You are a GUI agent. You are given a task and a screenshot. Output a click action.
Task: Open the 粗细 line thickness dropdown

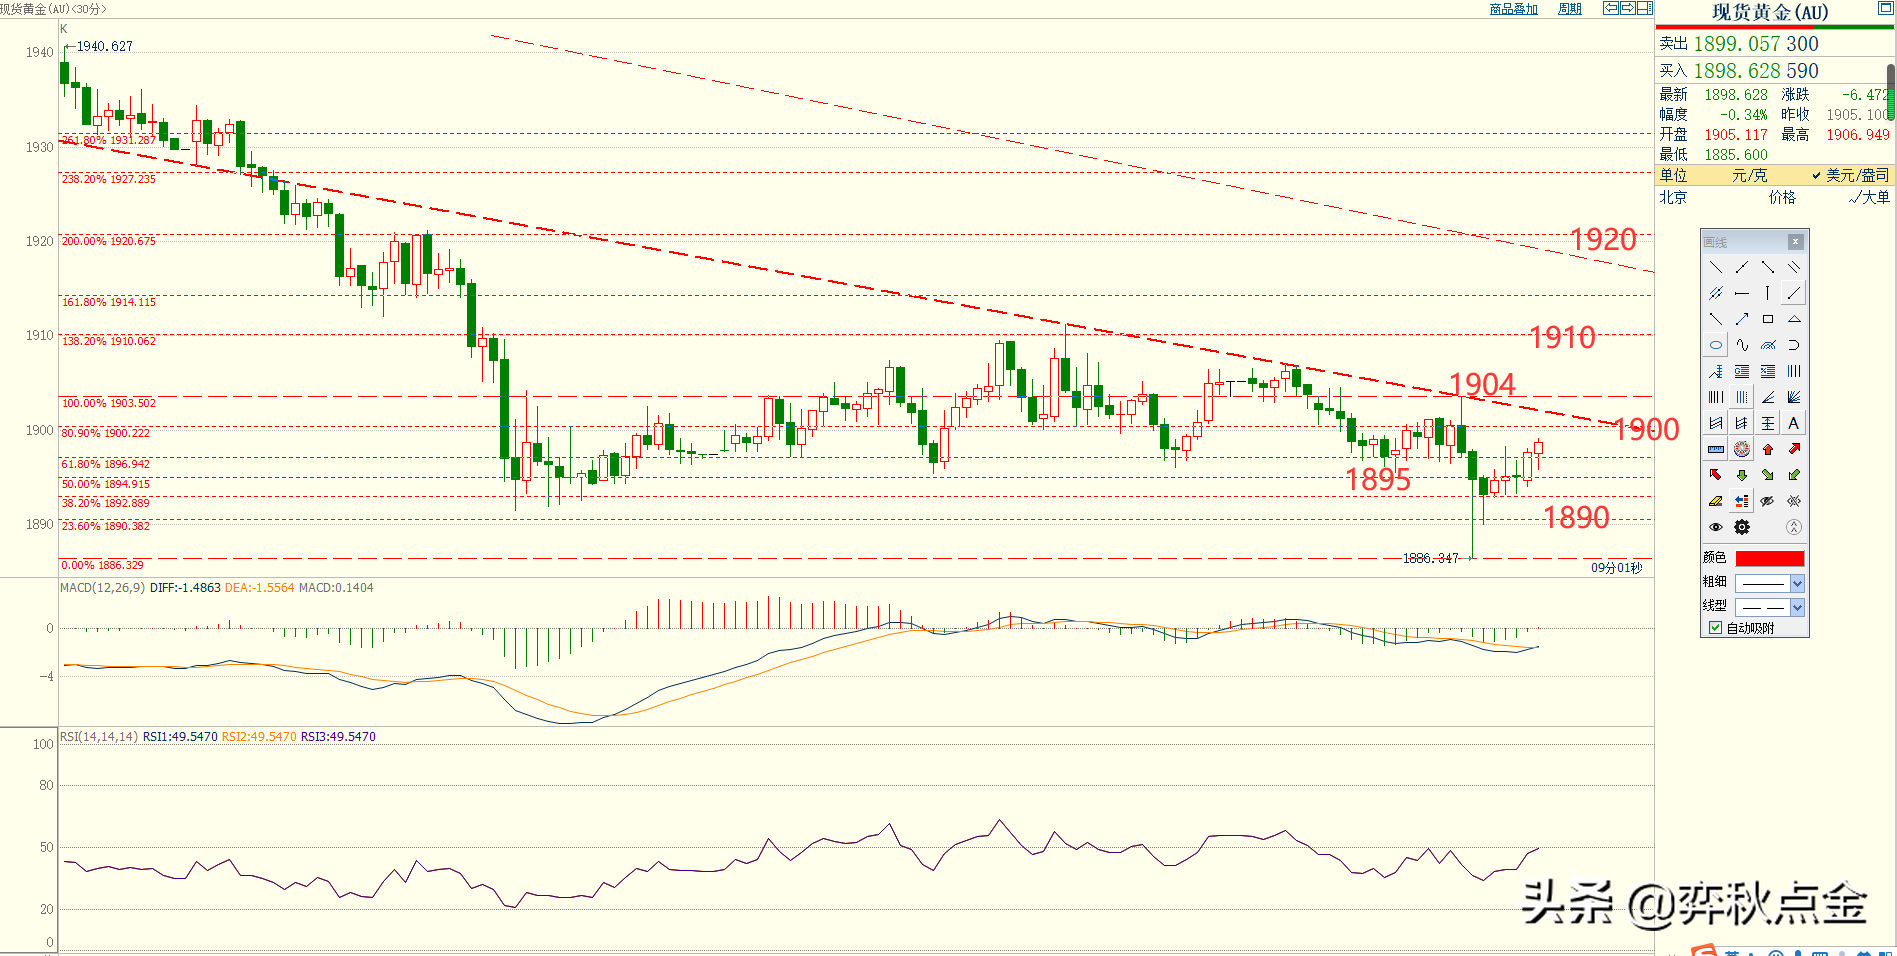pos(1797,583)
